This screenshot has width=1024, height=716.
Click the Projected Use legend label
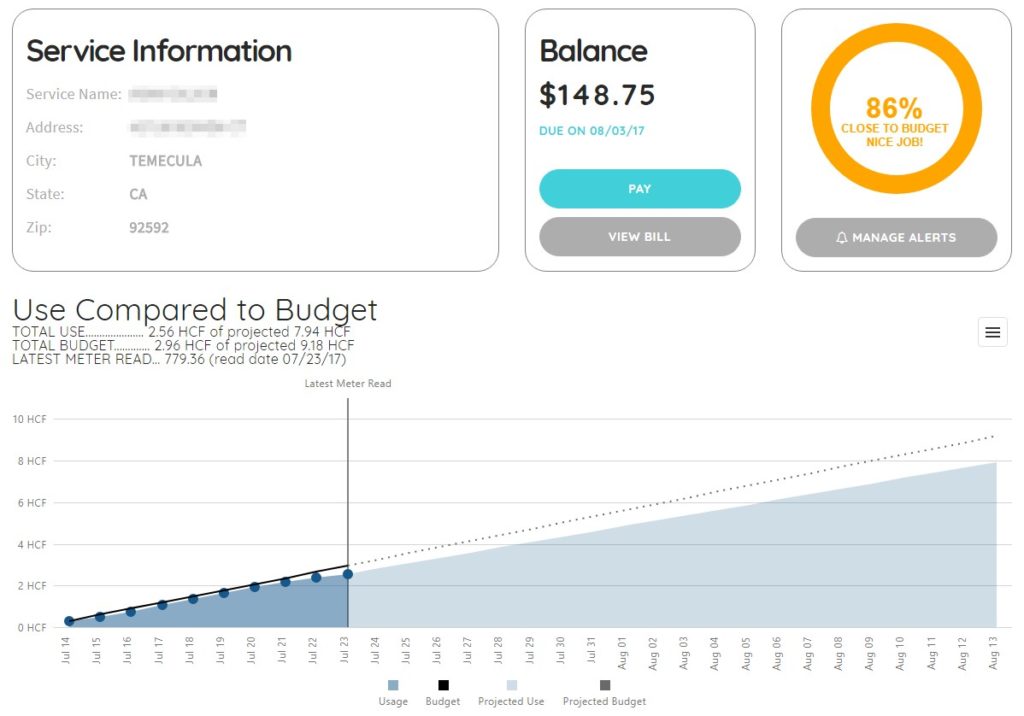pyautogui.click(x=511, y=701)
